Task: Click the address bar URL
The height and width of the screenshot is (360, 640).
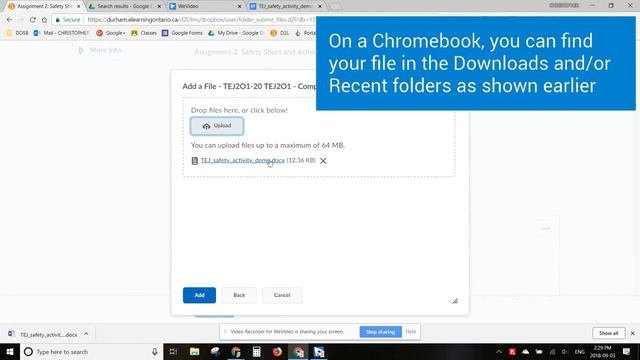Action: click(x=201, y=20)
